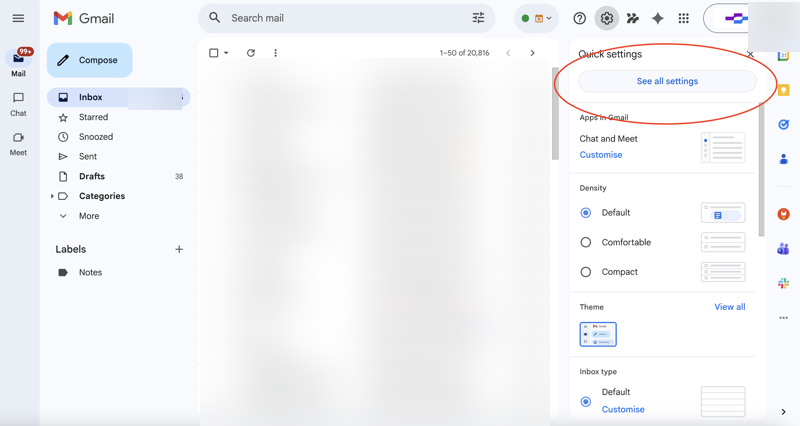The image size is (800, 426).
Task: Click the Settings gear icon
Action: point(607,18)
